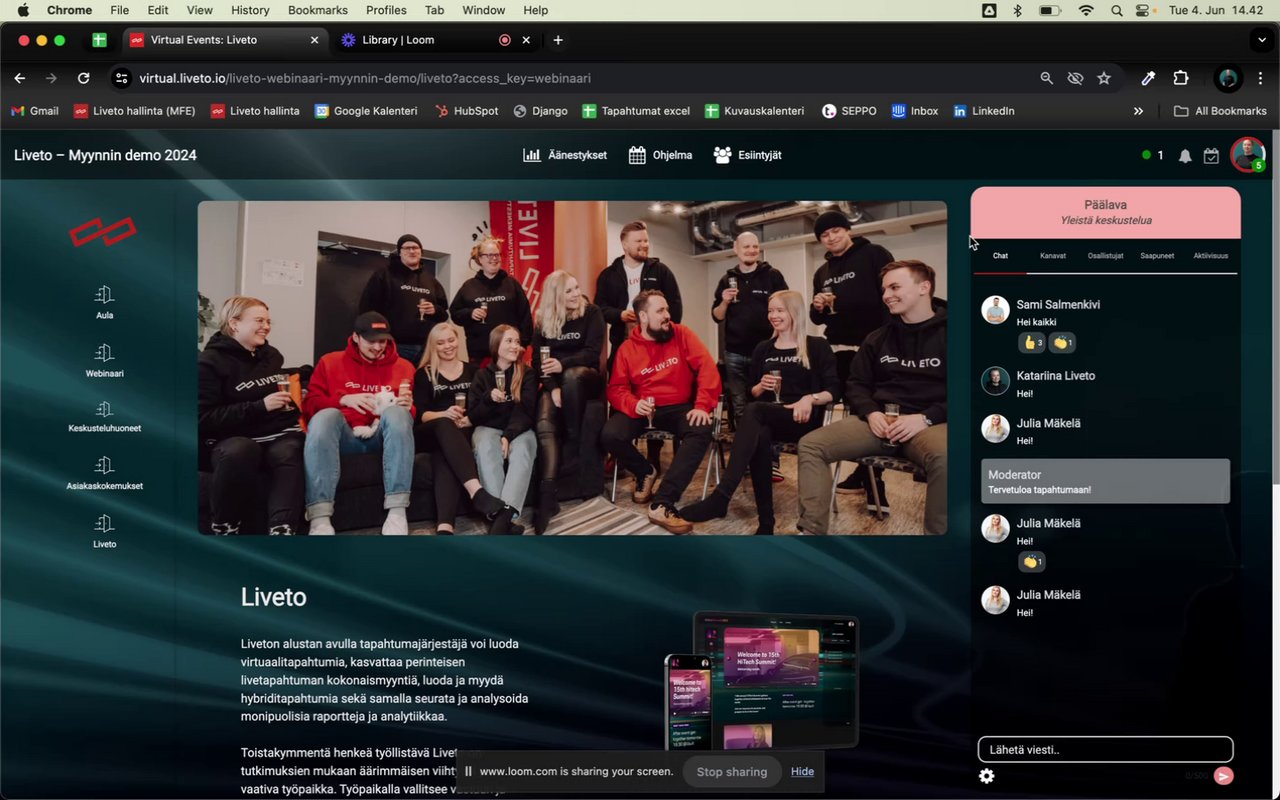Go to the Asiakaskokemukset room icon
The height and width of the screenshot is (800, 1280).
pos(104,465)
